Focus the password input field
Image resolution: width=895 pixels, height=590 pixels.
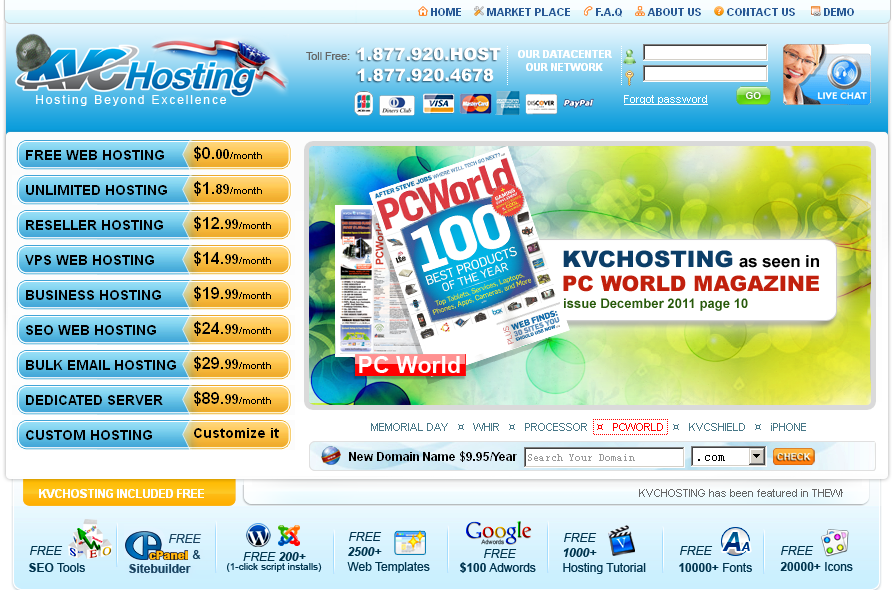pos(705,74)
